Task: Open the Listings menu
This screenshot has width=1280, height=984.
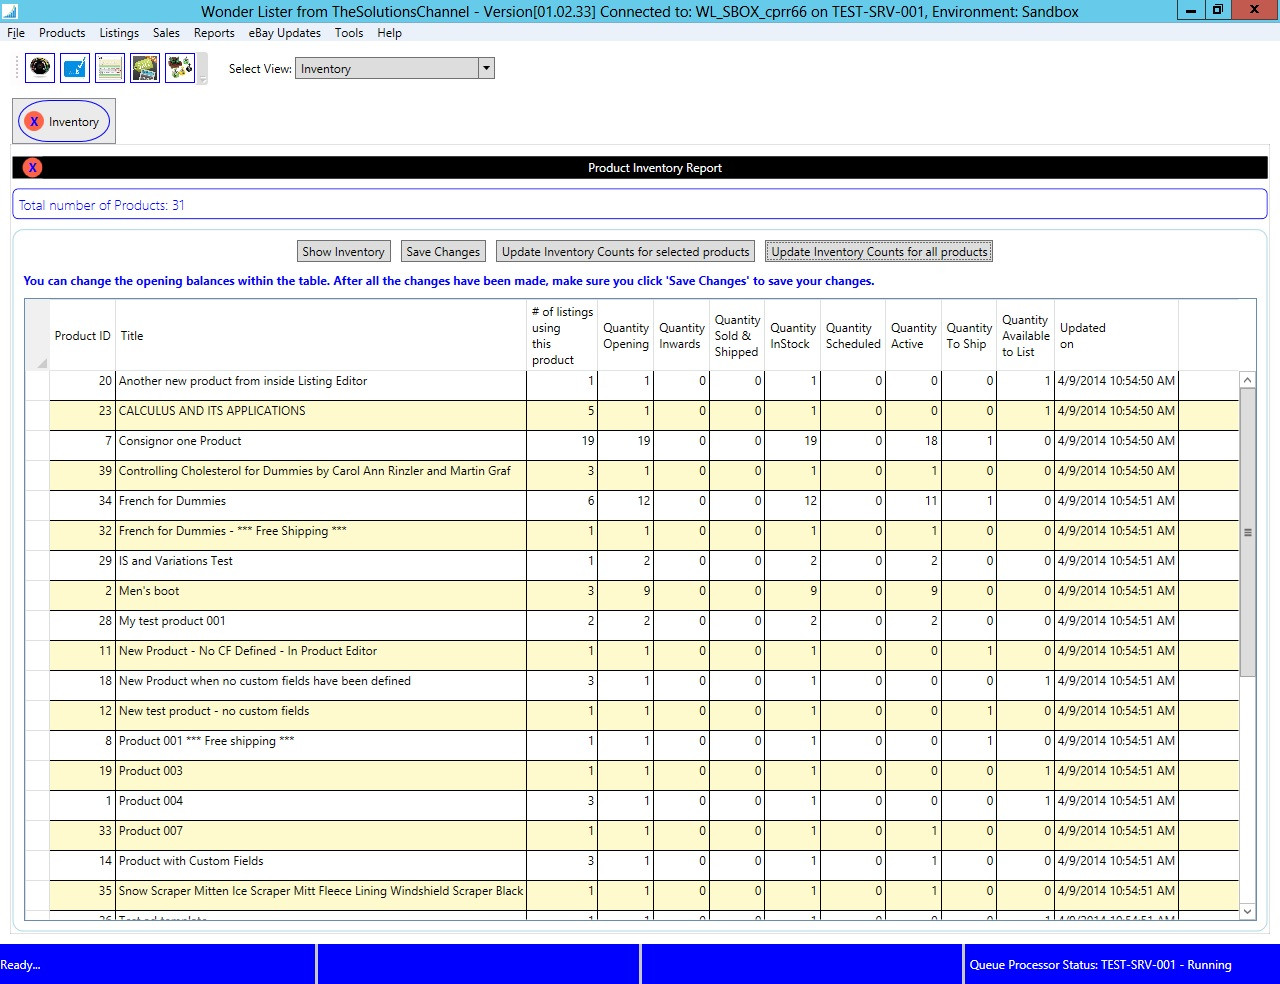Action: coord(119,33)
